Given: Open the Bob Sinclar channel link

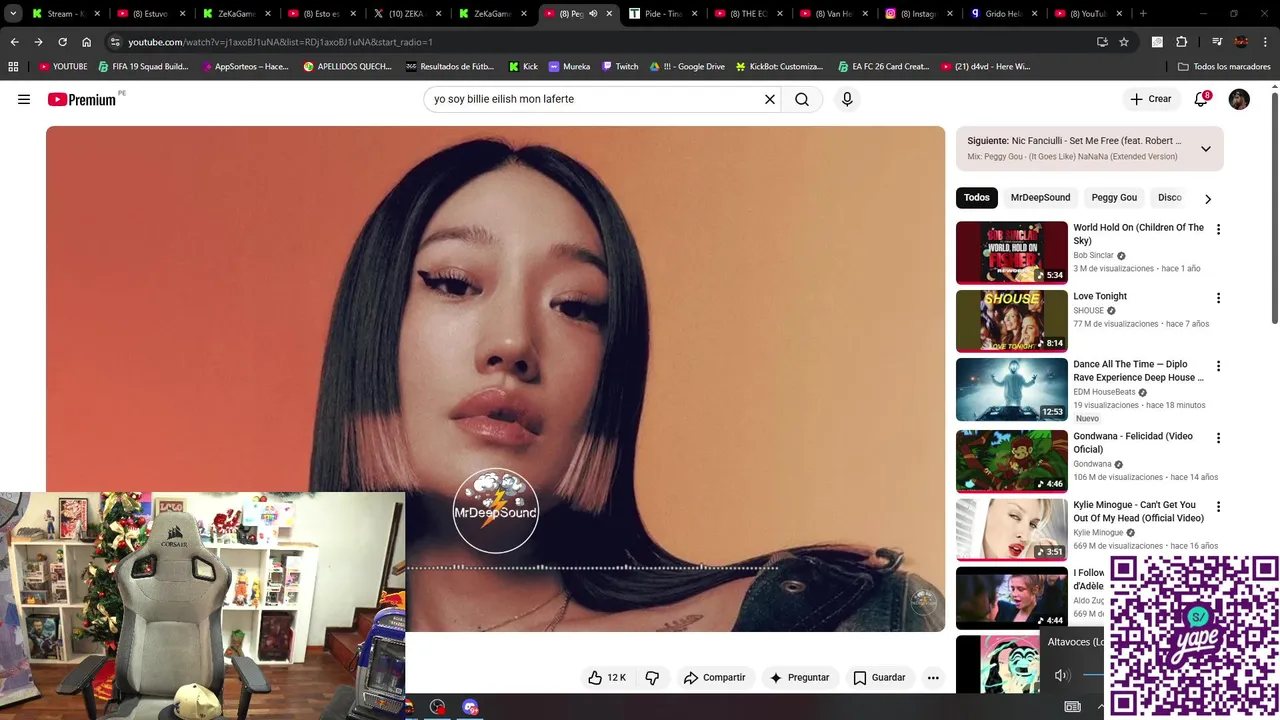Looking at the screenshot, I should (x=1093, y=255).
